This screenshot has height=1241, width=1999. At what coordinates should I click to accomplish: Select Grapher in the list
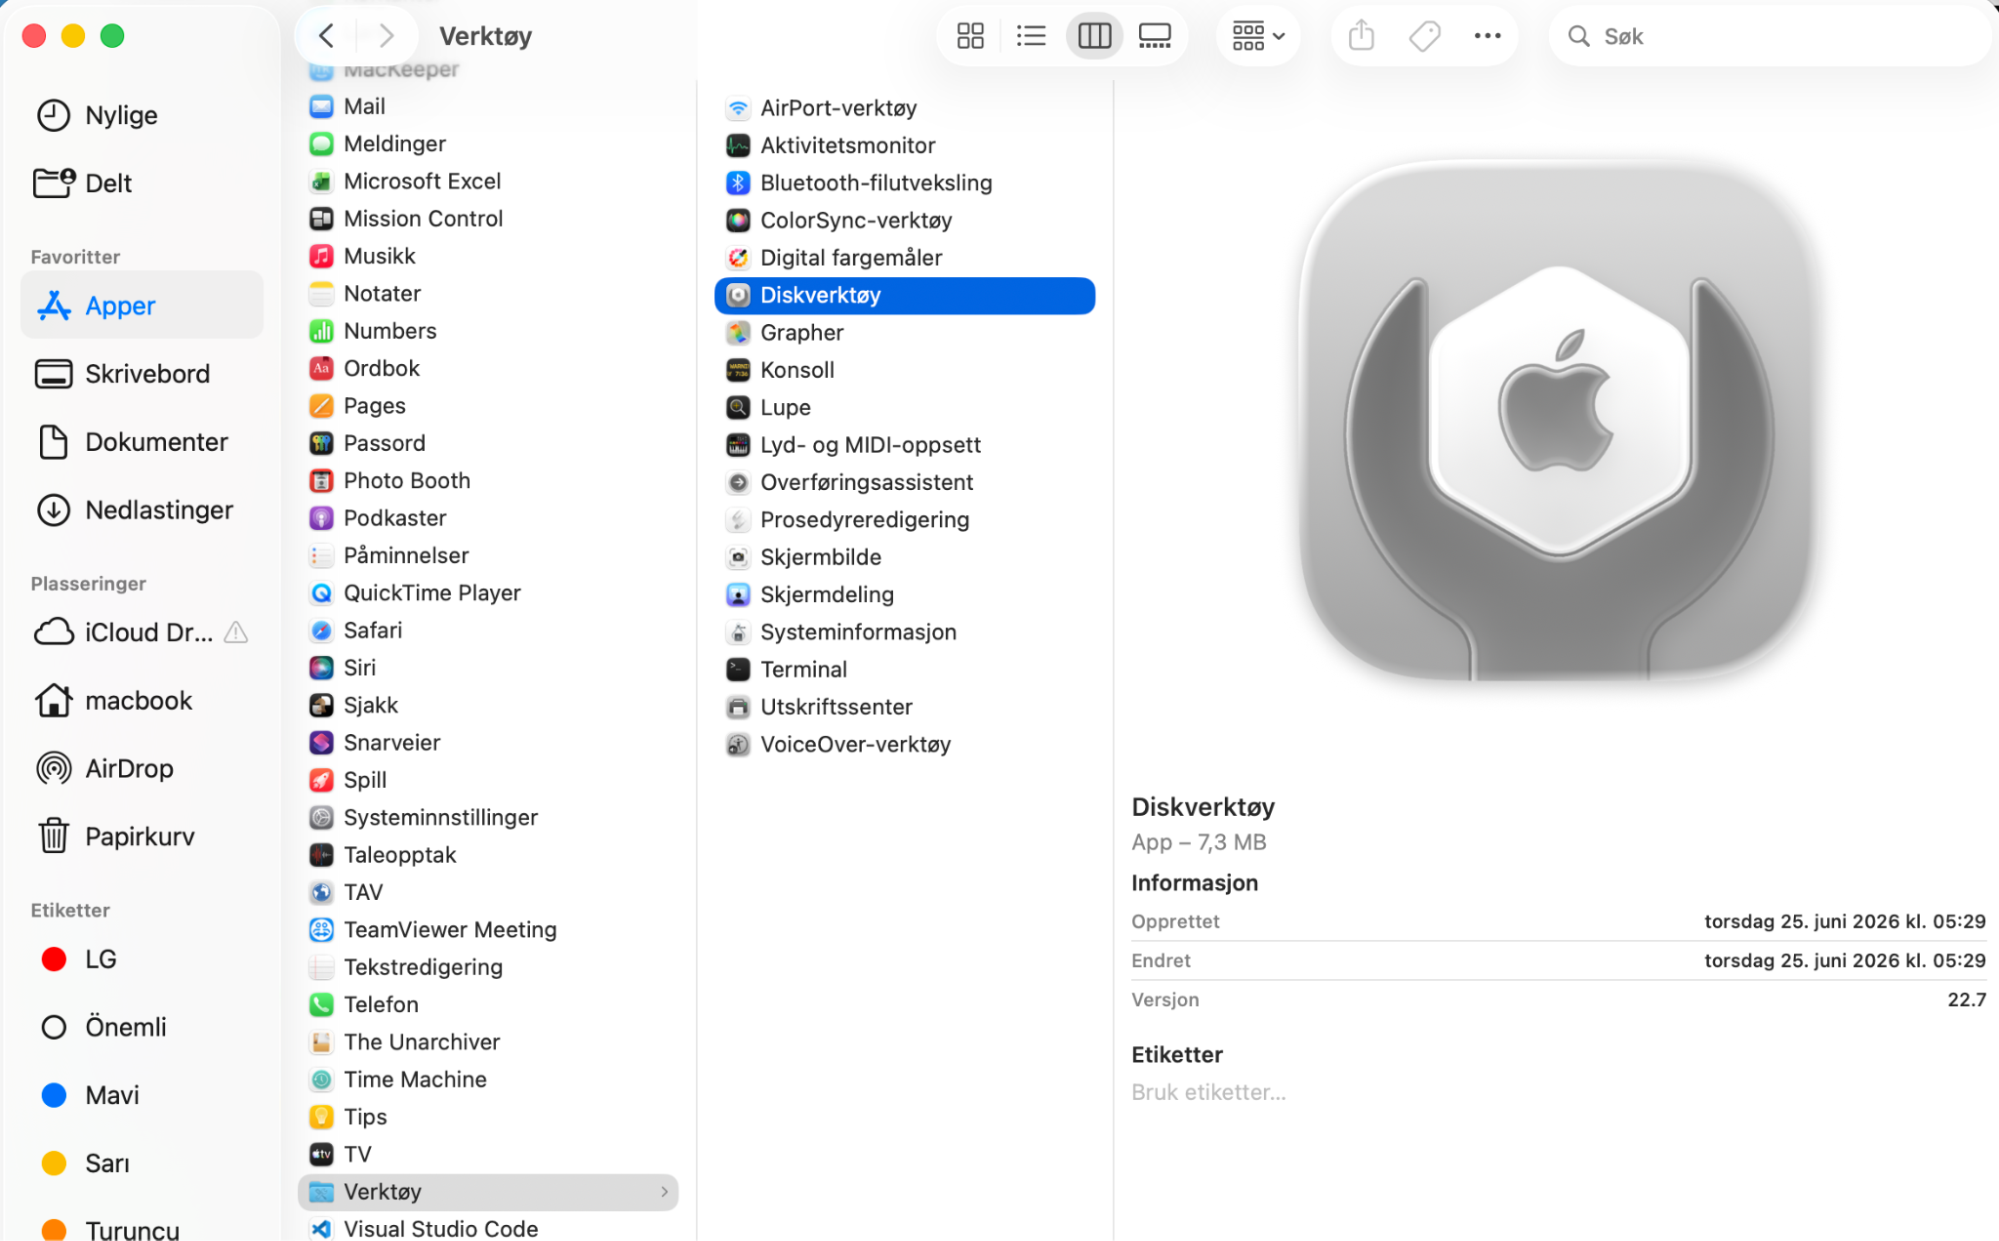point(904,332)
